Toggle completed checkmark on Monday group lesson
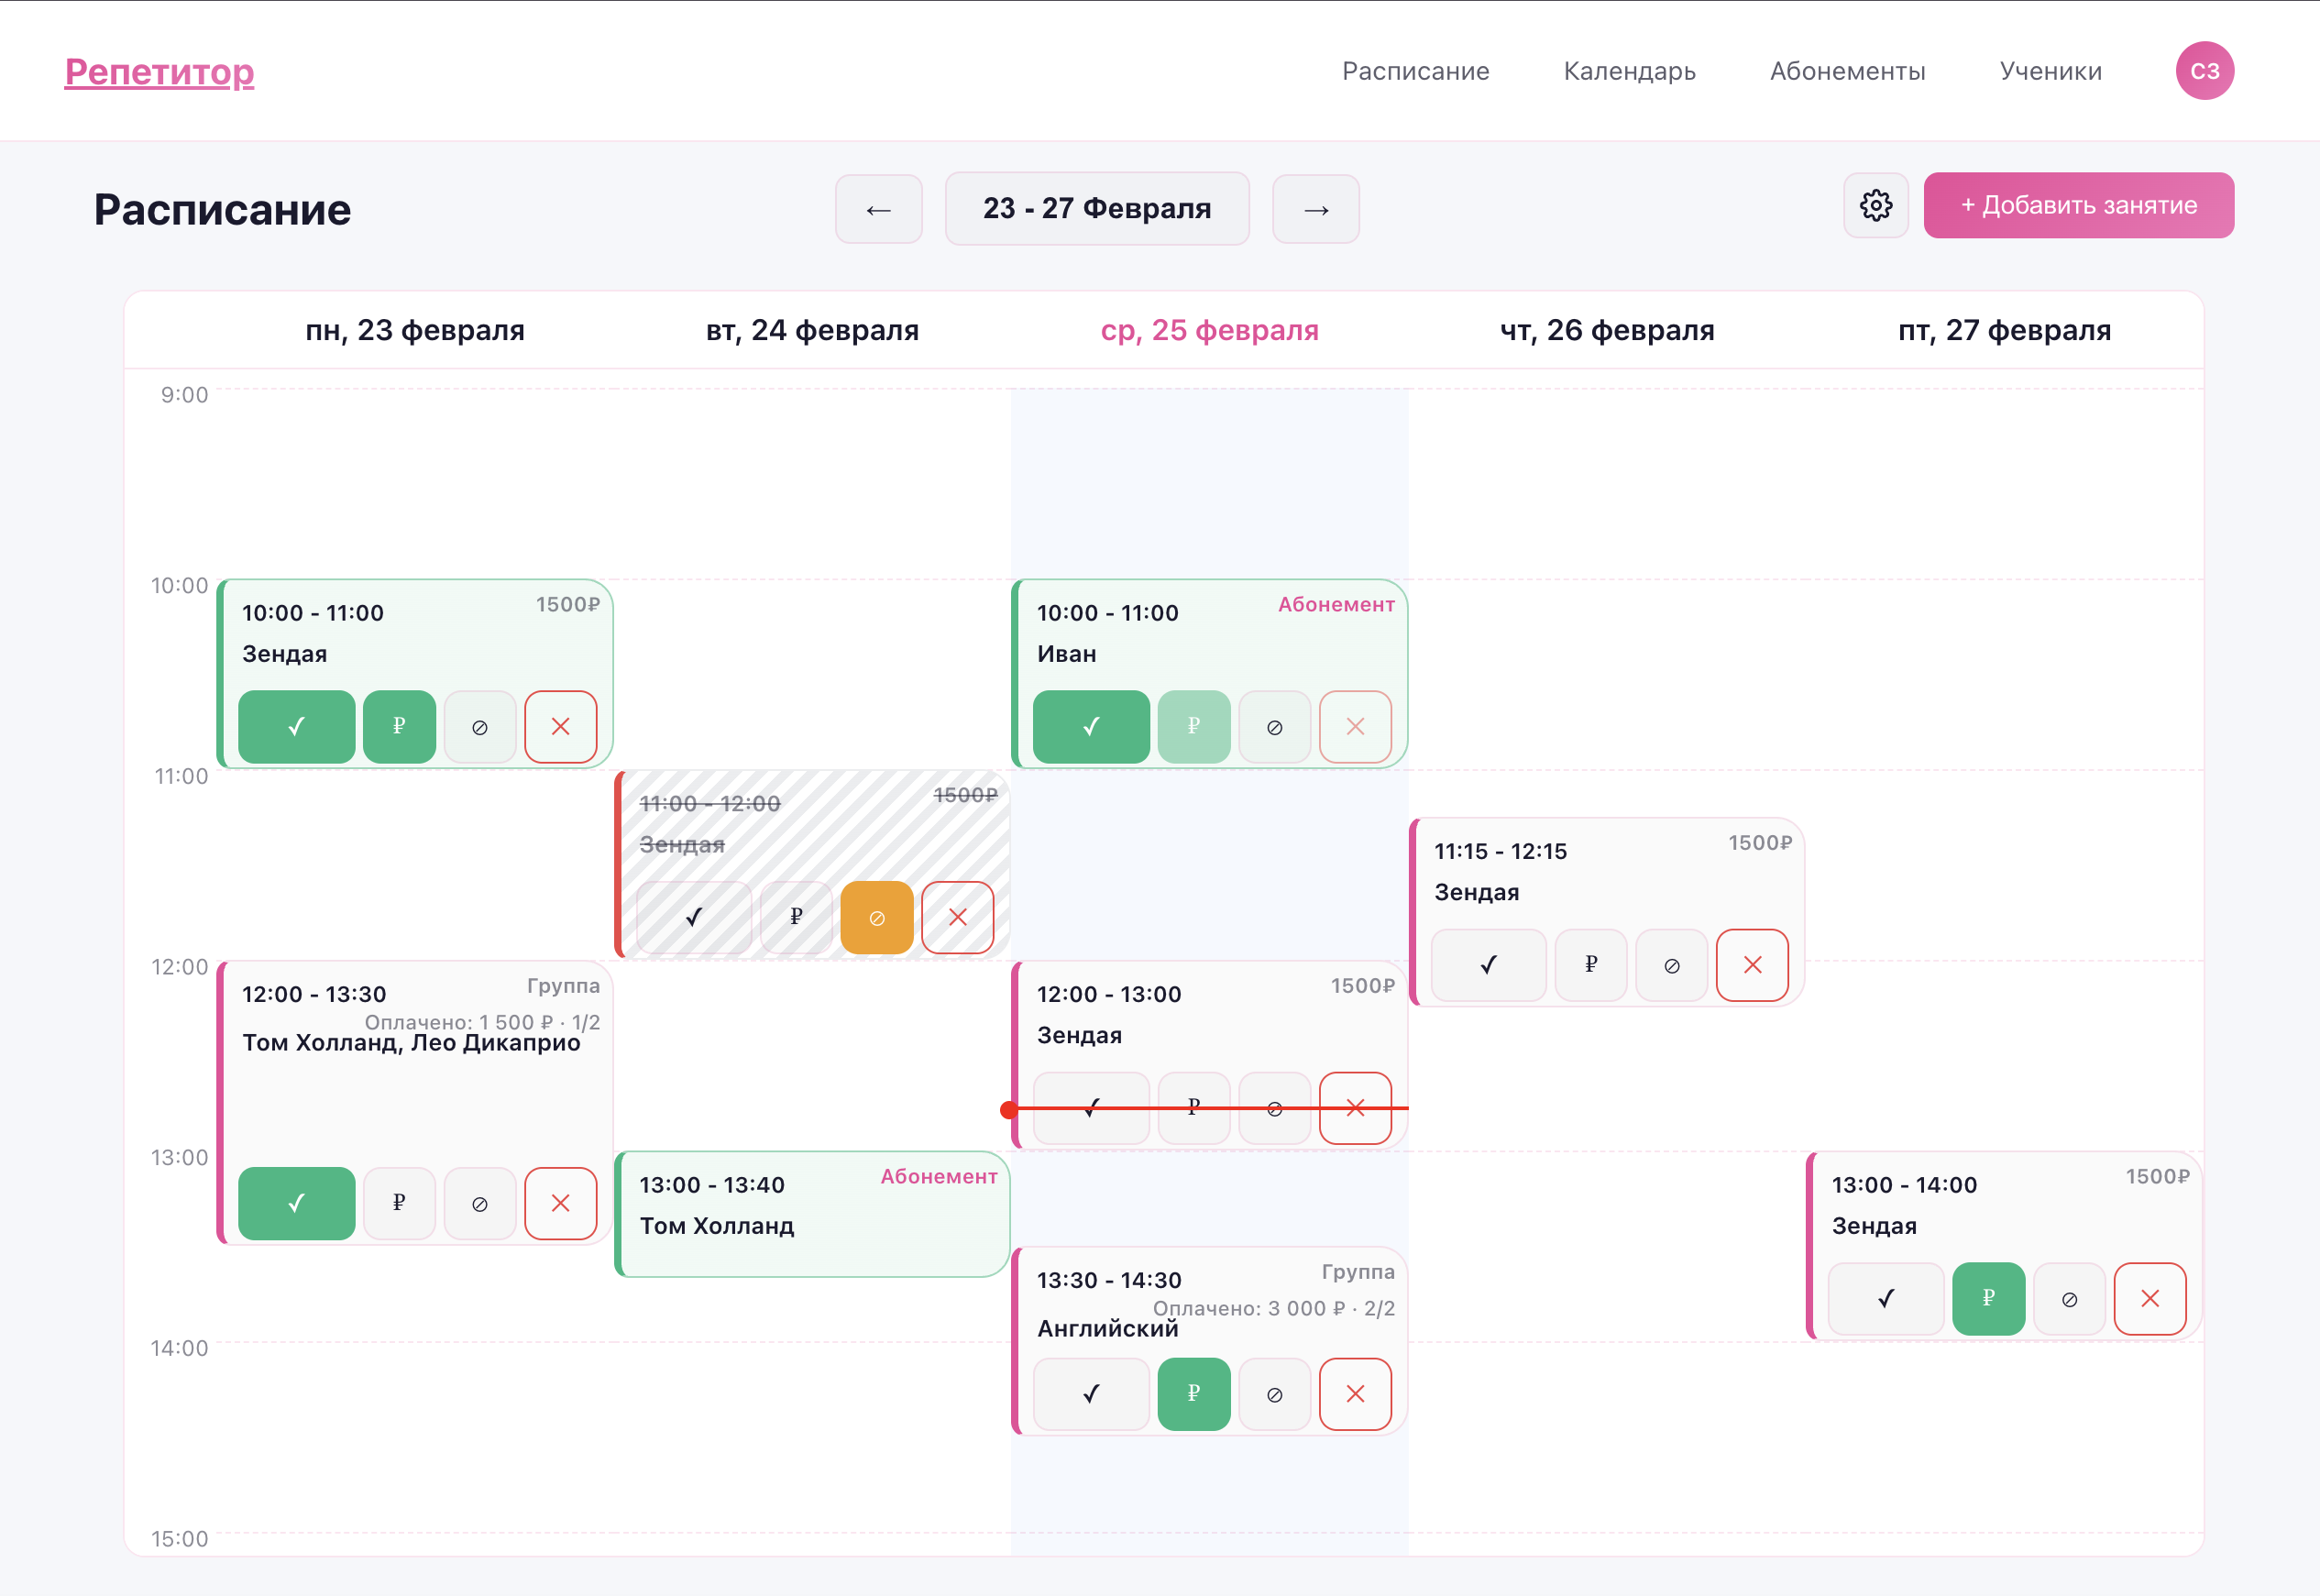Viewport: 2320px width, 1596px height. click(296, 1203)
